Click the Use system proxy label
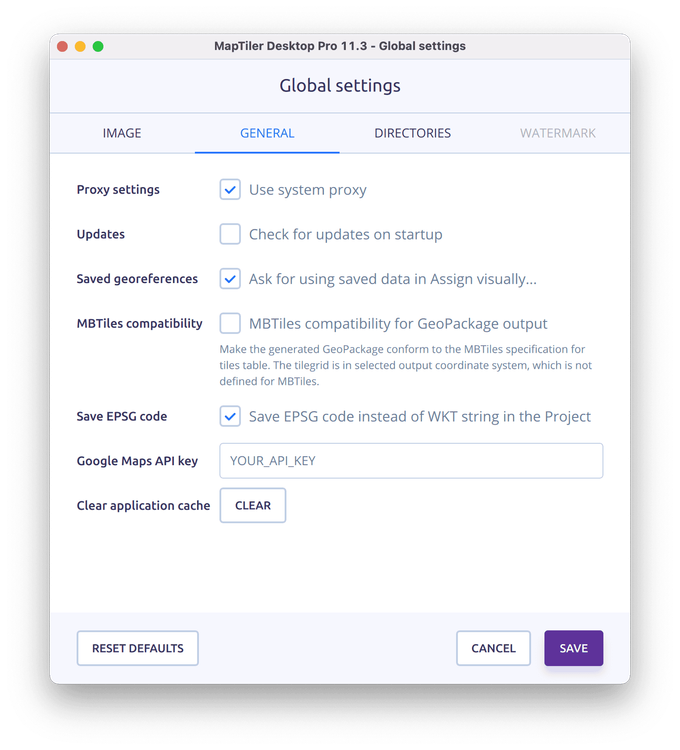Viewport: 680px width, 750px height. [307, 190]
